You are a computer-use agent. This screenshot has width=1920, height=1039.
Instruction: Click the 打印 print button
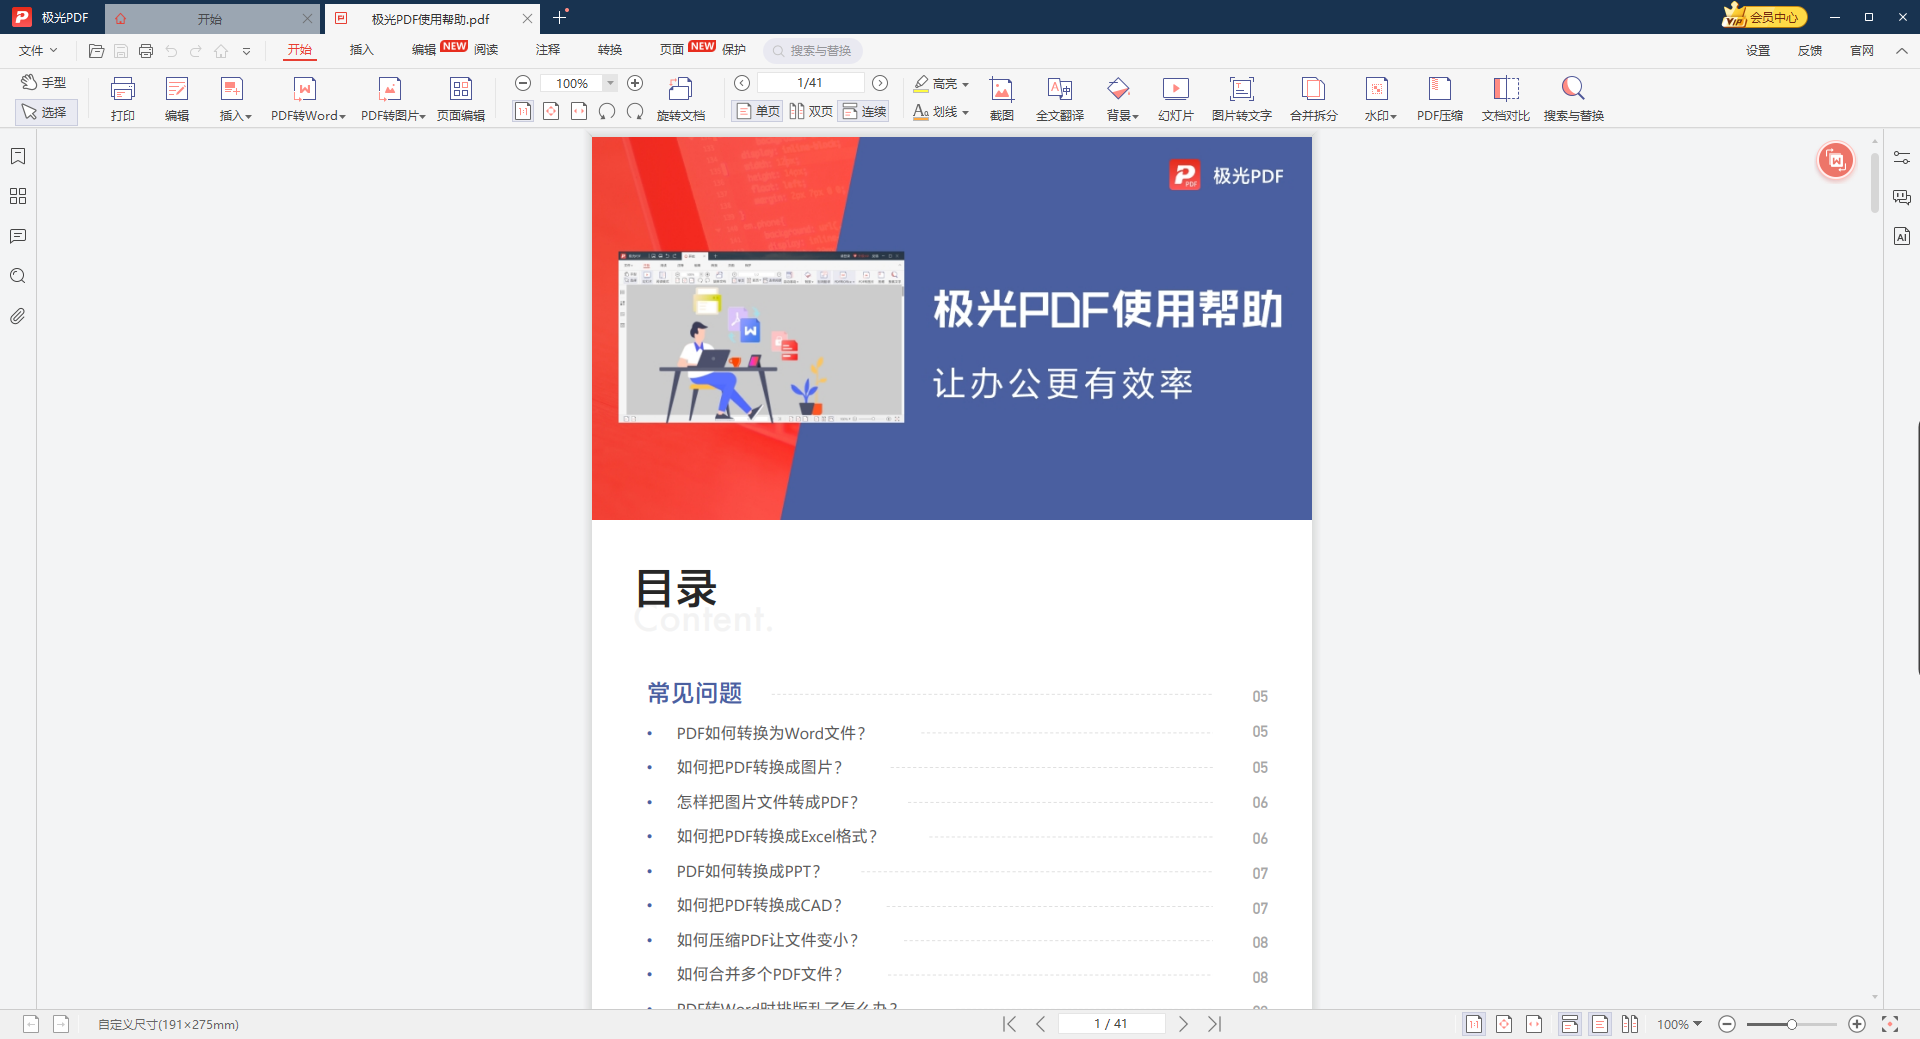(x=122, y=97)
